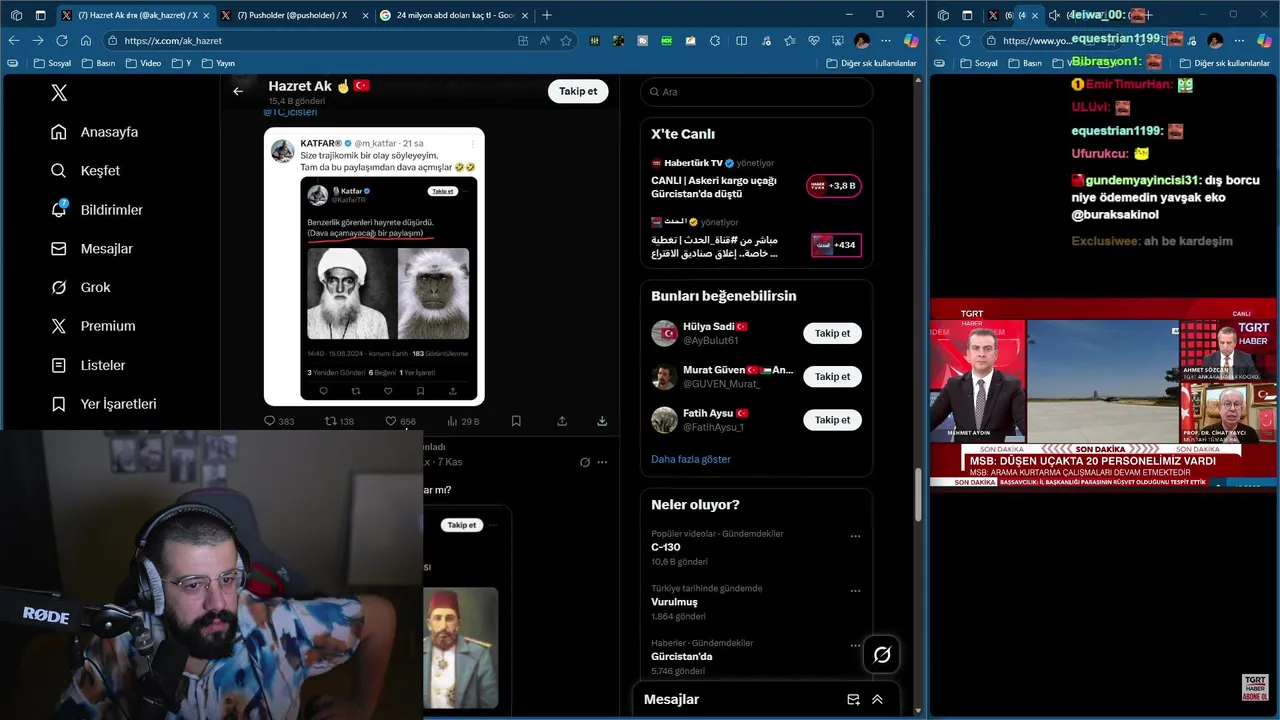Open Grok from the sidebar
Image resolution: width=1280 pixels, height=720 pixels.
(x=81, y=287)
